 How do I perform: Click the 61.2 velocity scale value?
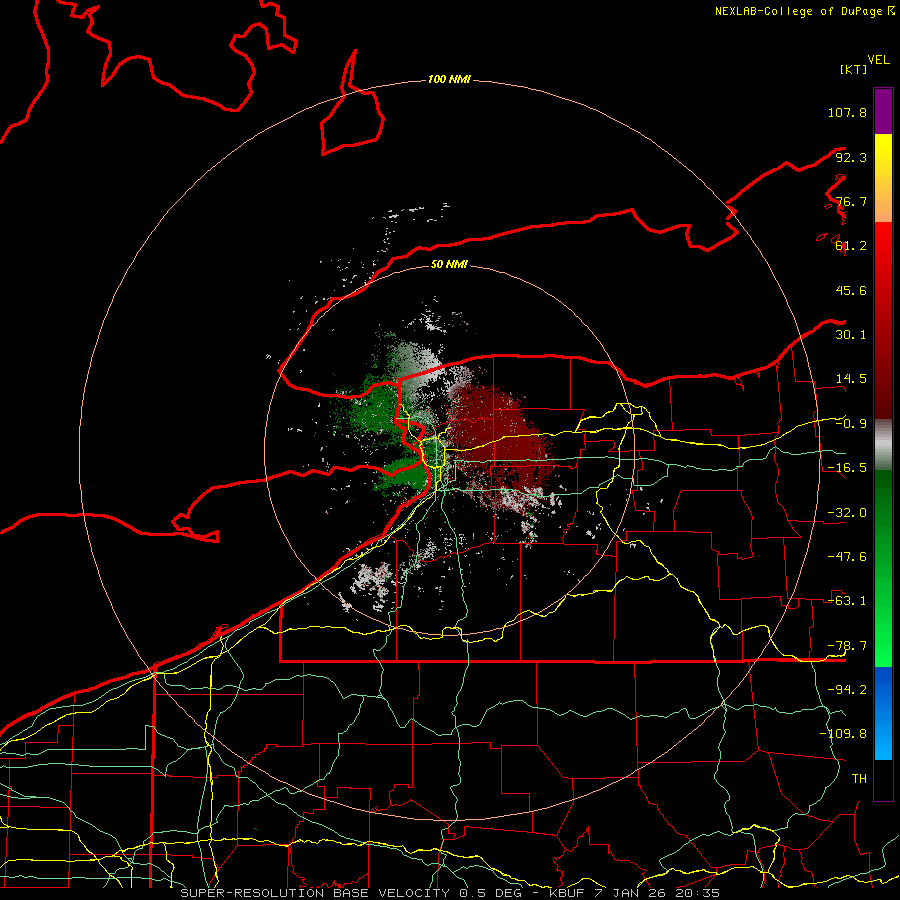pos(851,246)
